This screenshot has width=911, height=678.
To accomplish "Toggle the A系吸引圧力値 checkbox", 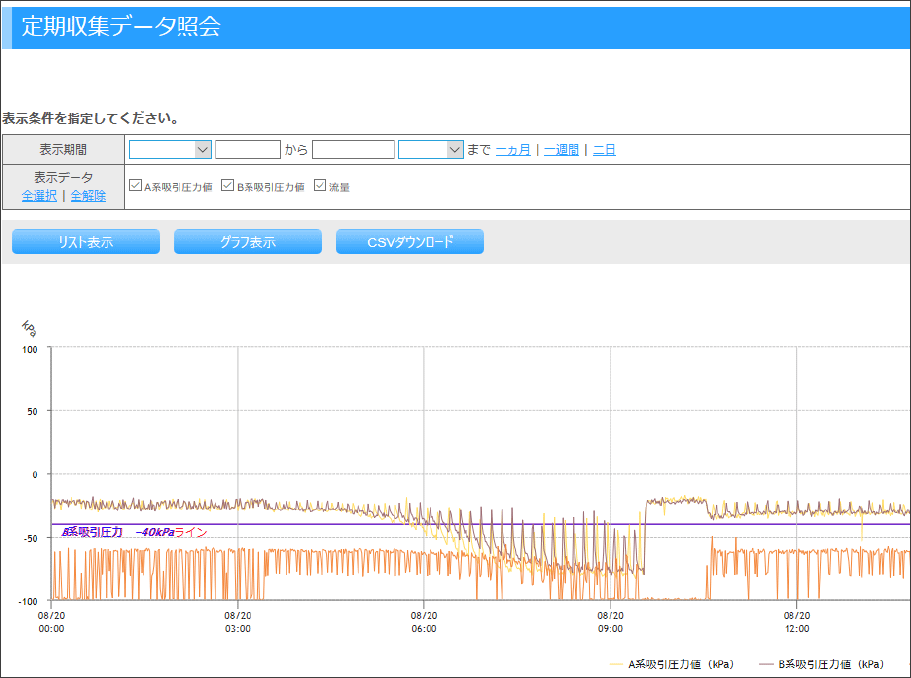I will (135, 185).
